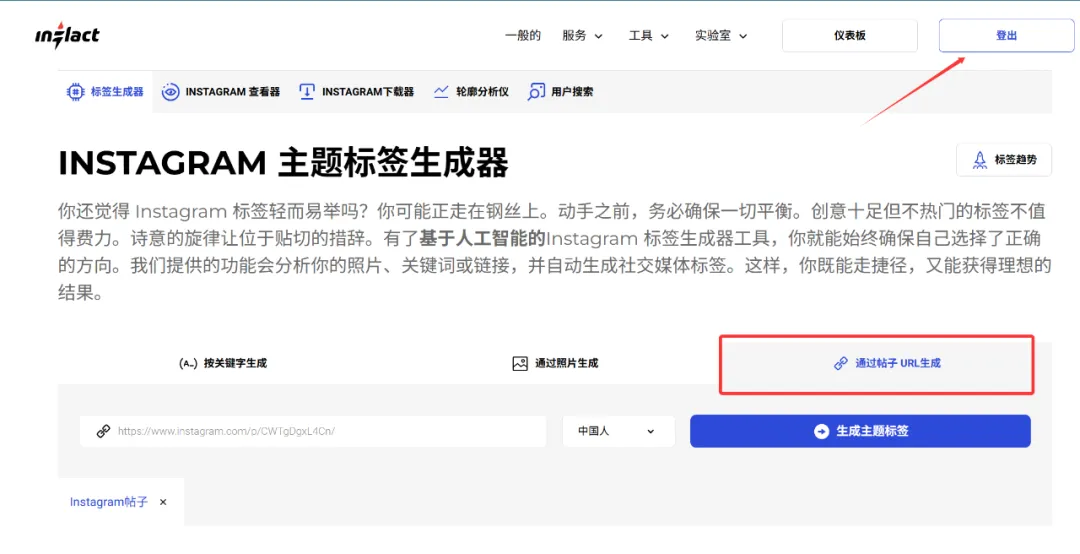Open the 用户搜索 tab
Image resolution: width=1080 pixels, height=554 pixels.
click(x=560, y=92)
